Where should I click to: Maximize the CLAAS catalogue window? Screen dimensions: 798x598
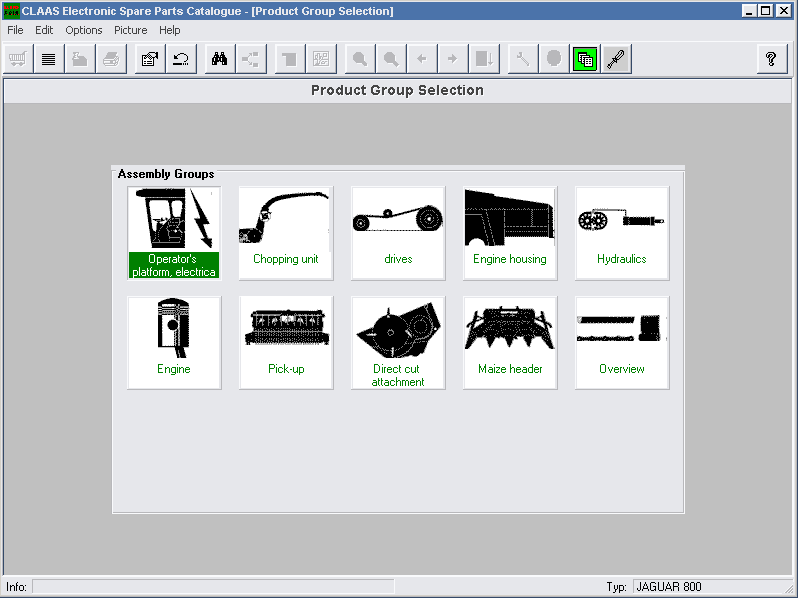pos(765,11)
